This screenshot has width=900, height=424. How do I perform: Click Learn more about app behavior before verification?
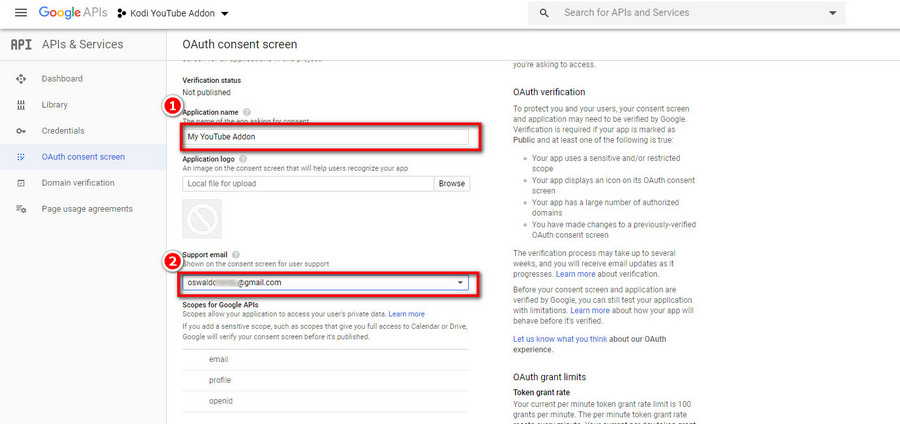point(589,310)
